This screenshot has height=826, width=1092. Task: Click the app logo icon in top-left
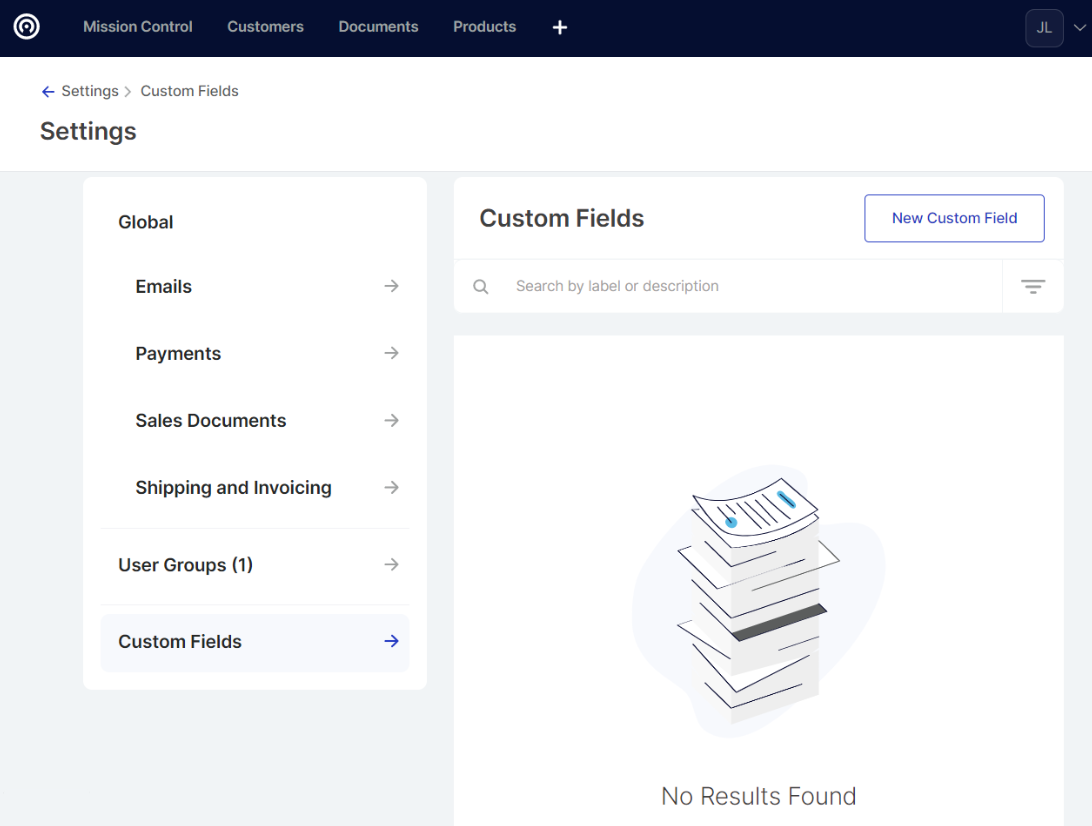[x=27, y=27]
